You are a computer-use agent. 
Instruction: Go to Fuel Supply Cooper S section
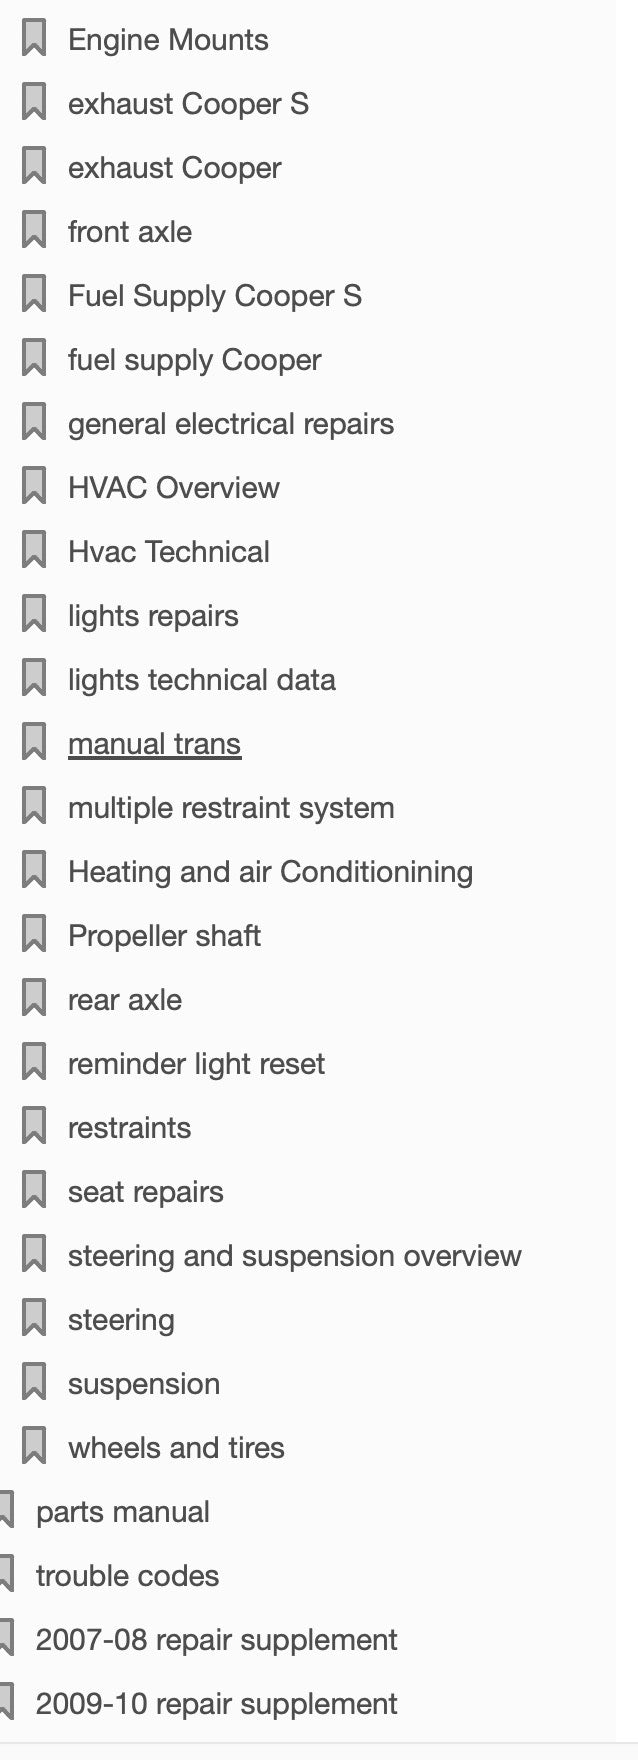(214, 296)
